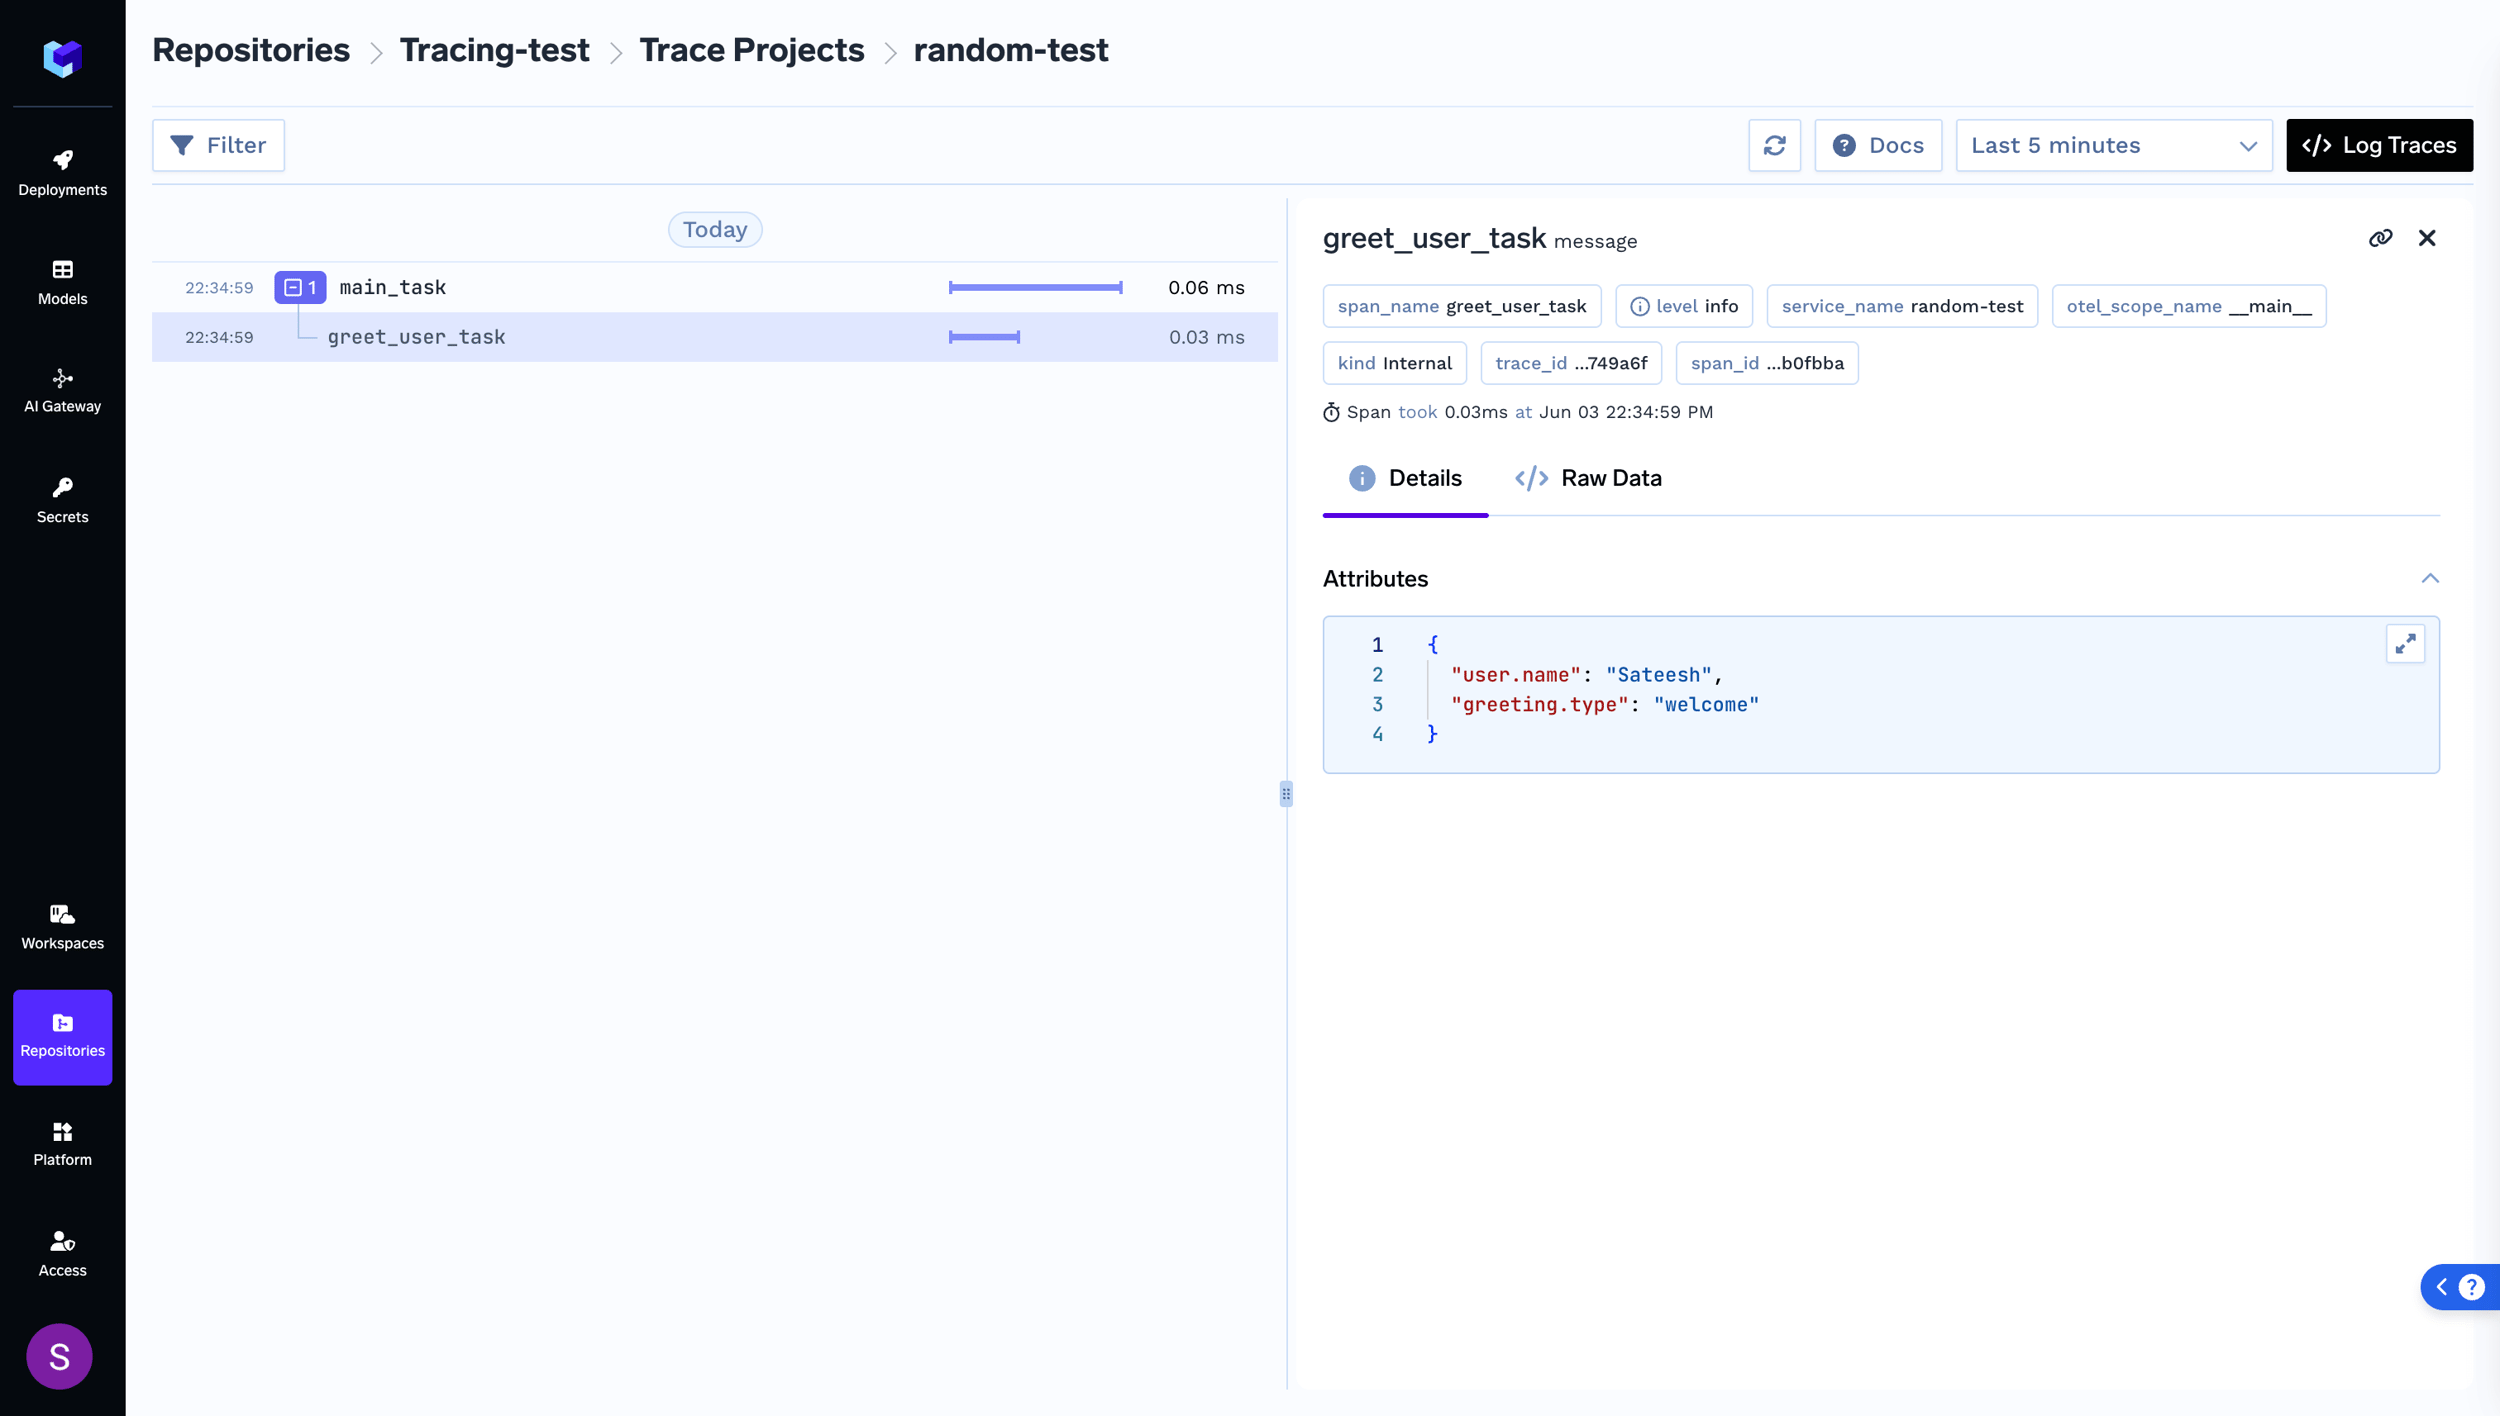Open the Docs link
Screen dimensions: 2500x1416
[1878, 145]
